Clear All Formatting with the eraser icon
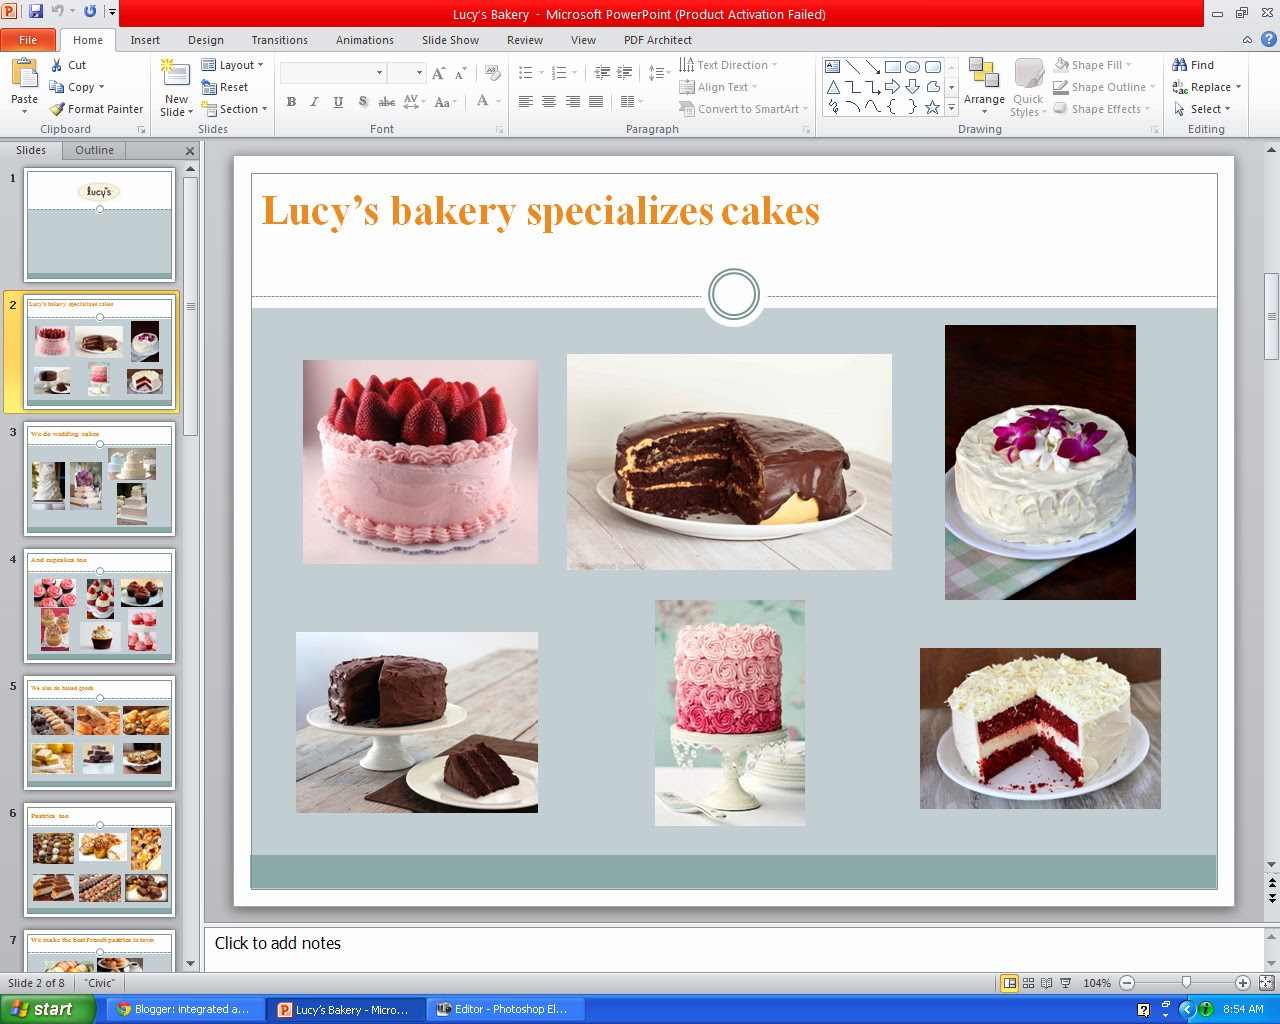1280x1024 pixels. [490, 73]
